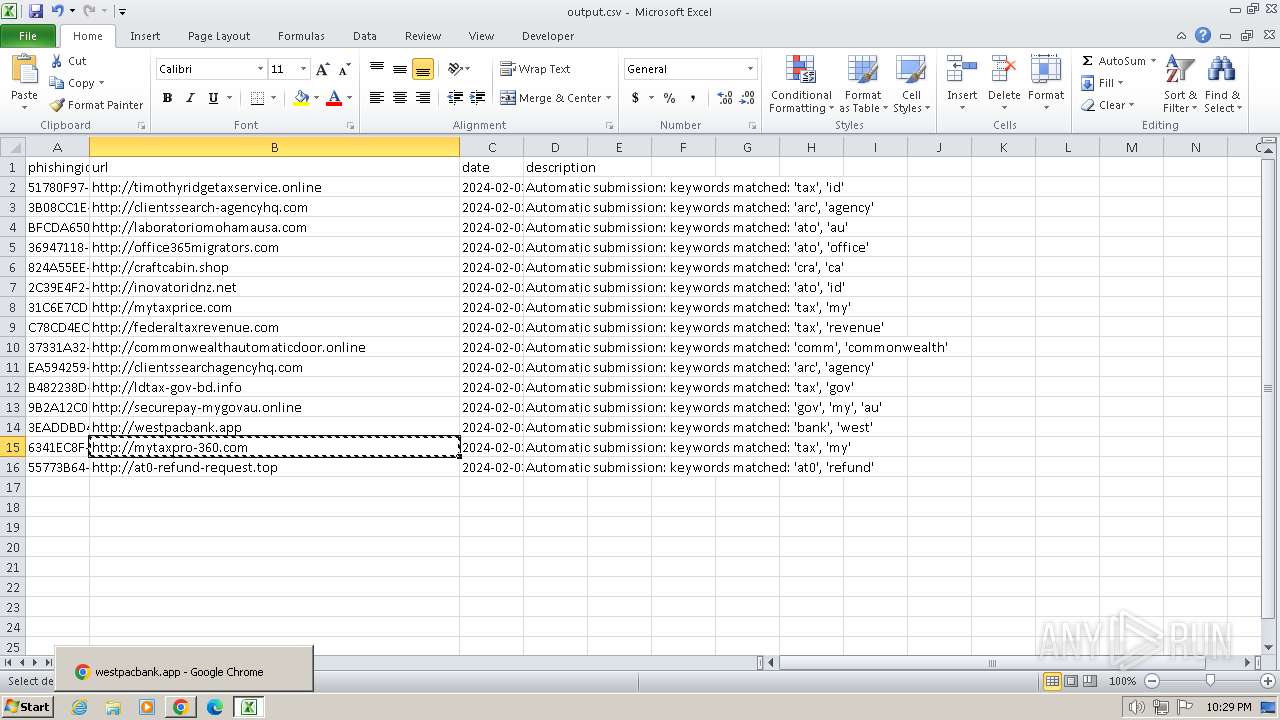Toggle Wrap Text on selected cell
The image size is (1280, 720).
click(x=536, y=69)
